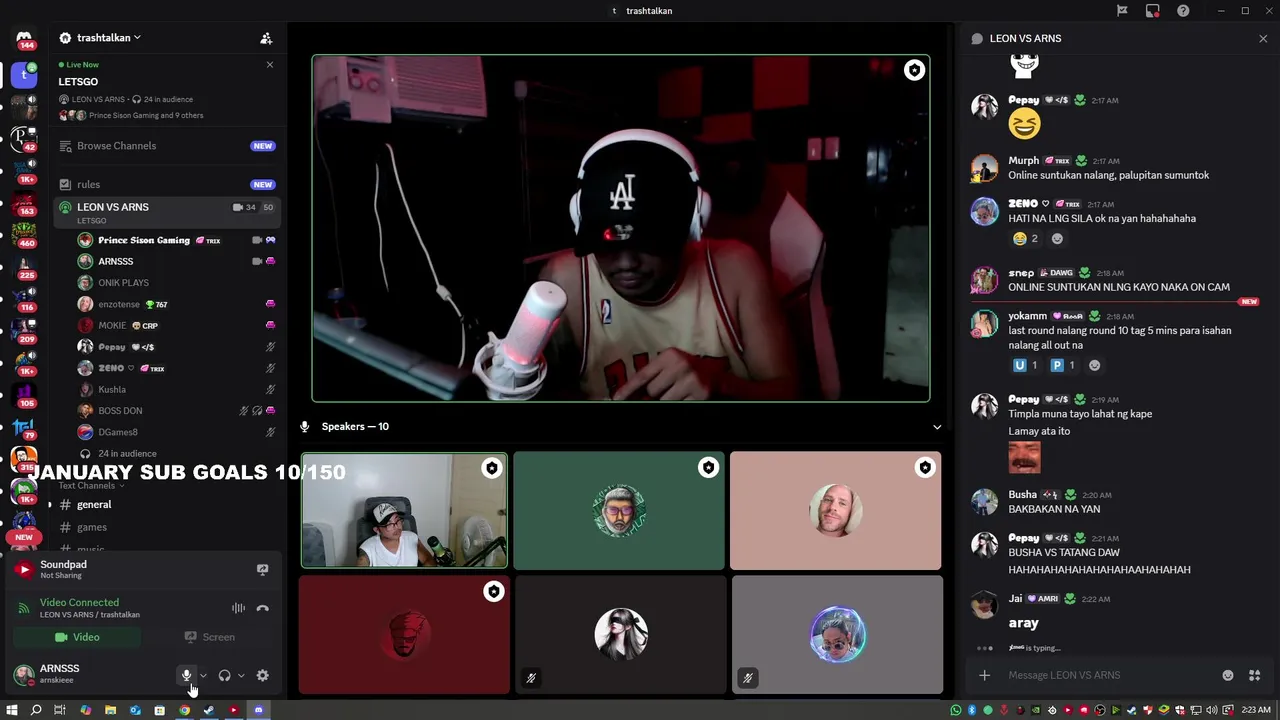Open Help question mark icon
Image resolution: width=1280 pixels, height=720 pixels.
click(1183, 11)
